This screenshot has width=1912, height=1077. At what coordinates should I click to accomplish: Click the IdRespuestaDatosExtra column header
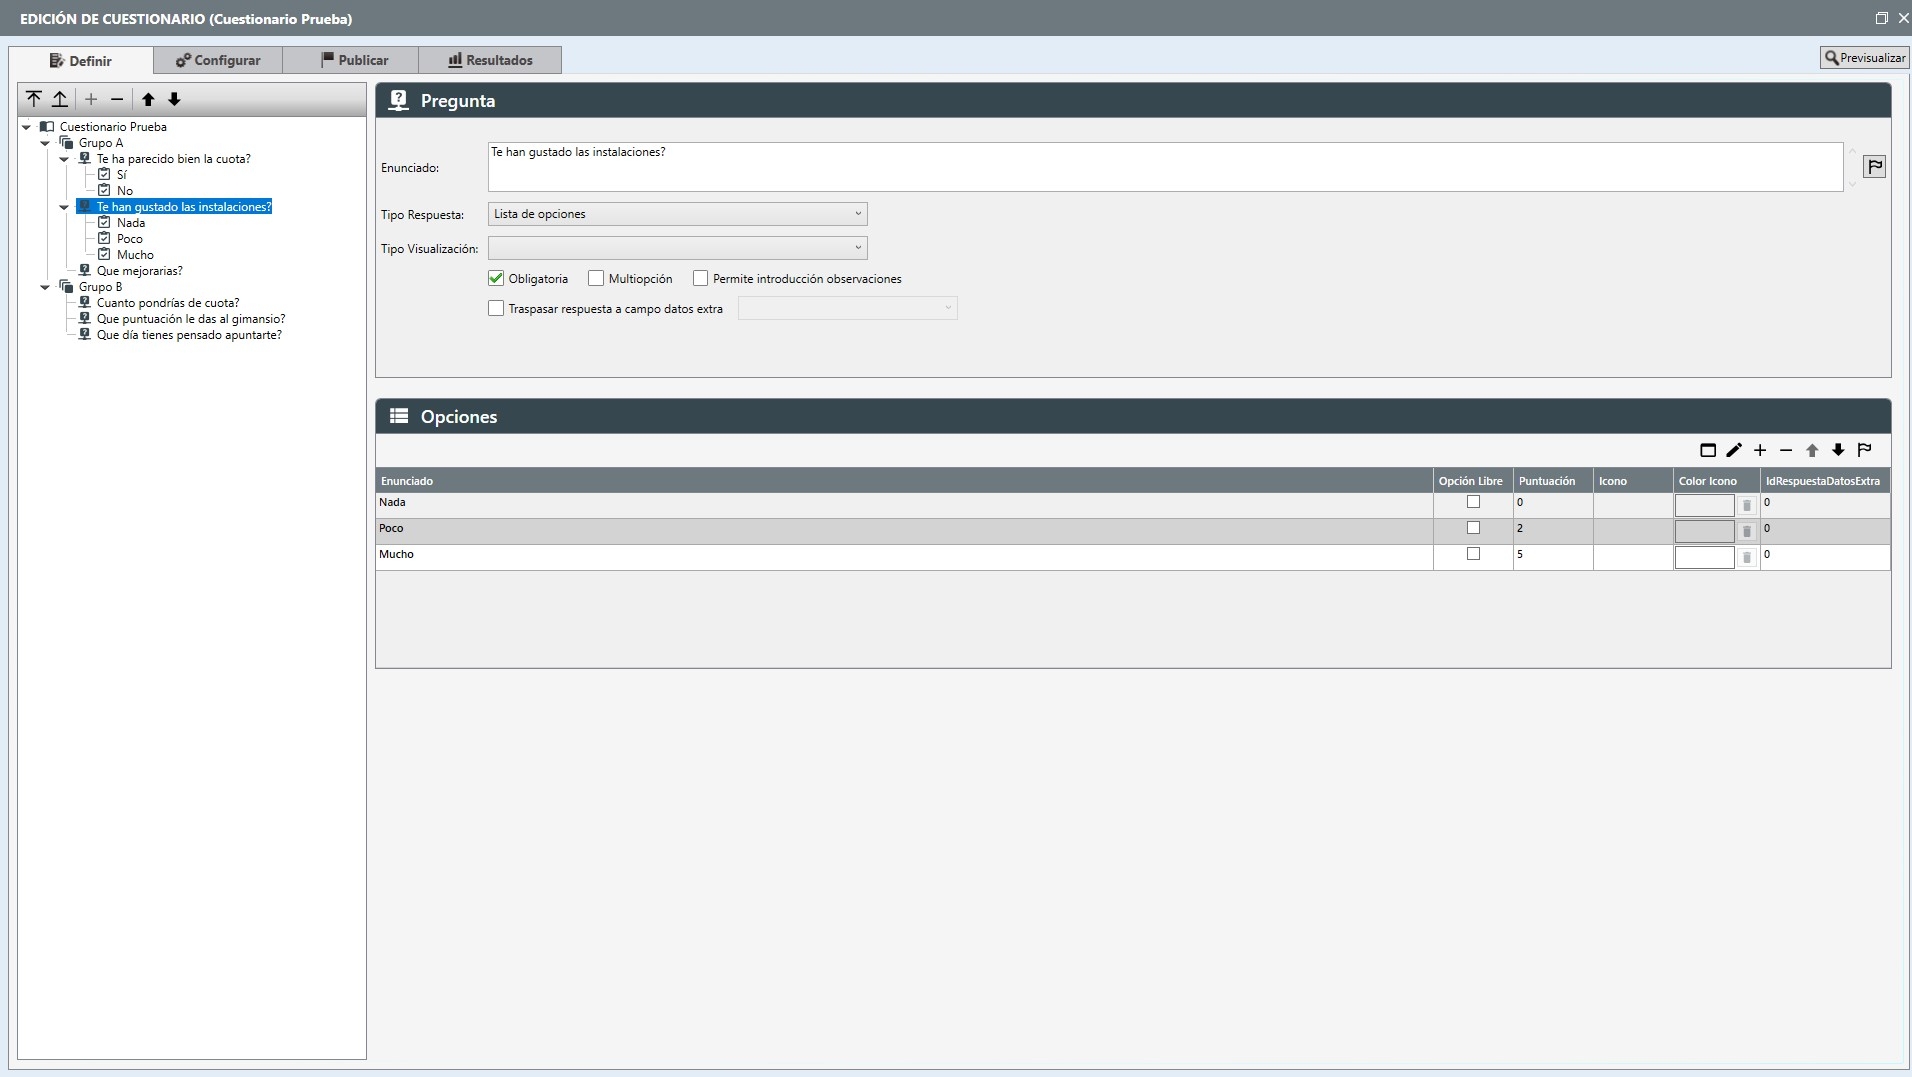coord(1825,481)
